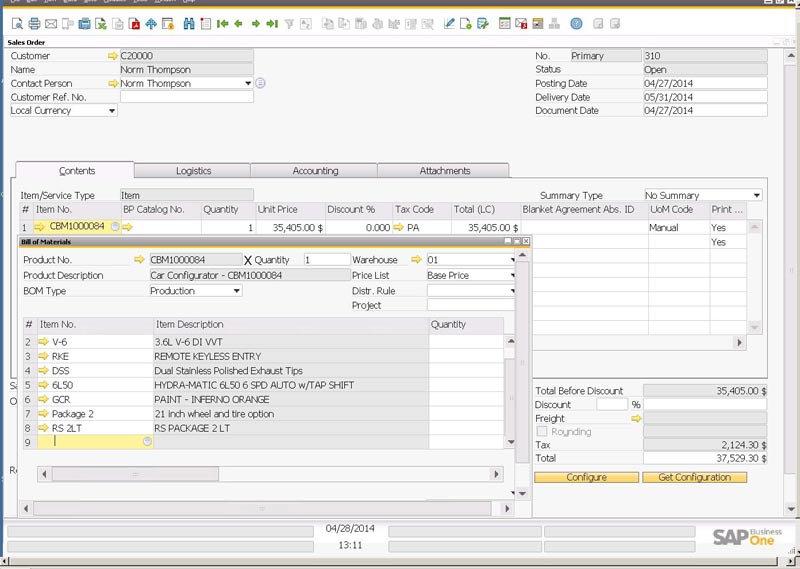Click the Get Configuration button
Image resolution: width=800 pixels, height=569 pixels.
pyautogui.click(x=694, y=477)
